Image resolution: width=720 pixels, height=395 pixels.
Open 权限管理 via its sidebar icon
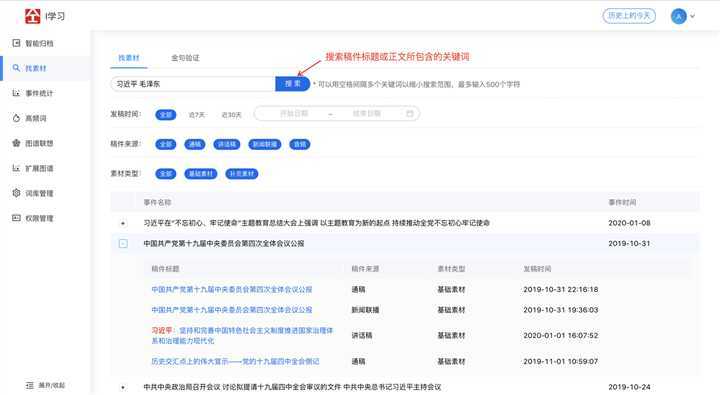[x=17, y=218]
